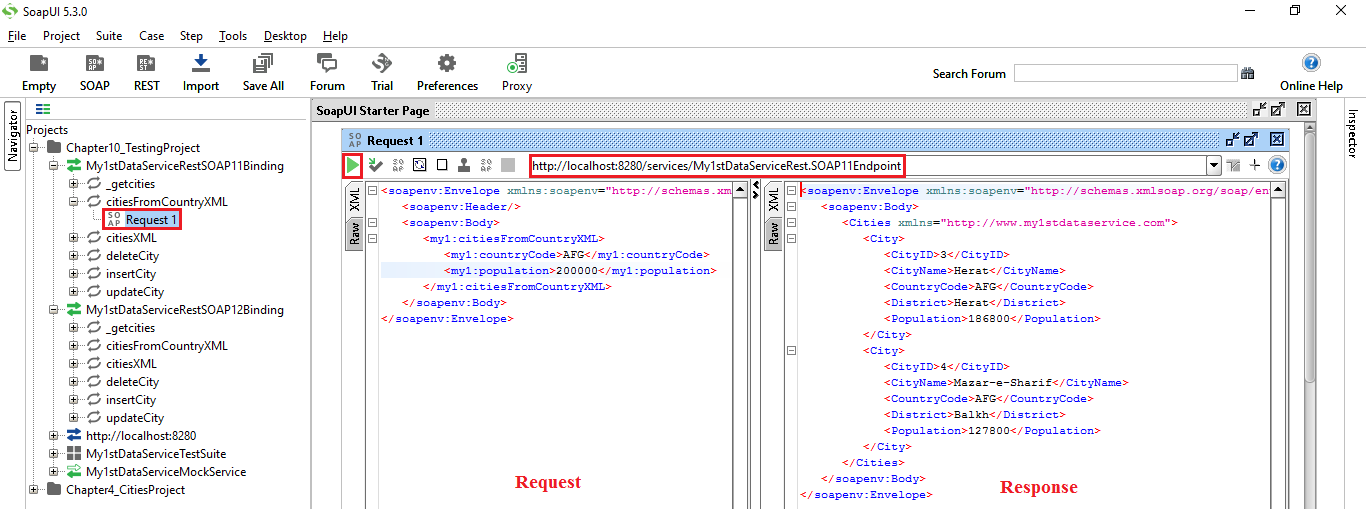Click population value 200000 in request
This screenshot has height=509, width=1366.
pyautogui.click(x=575, y=271)
